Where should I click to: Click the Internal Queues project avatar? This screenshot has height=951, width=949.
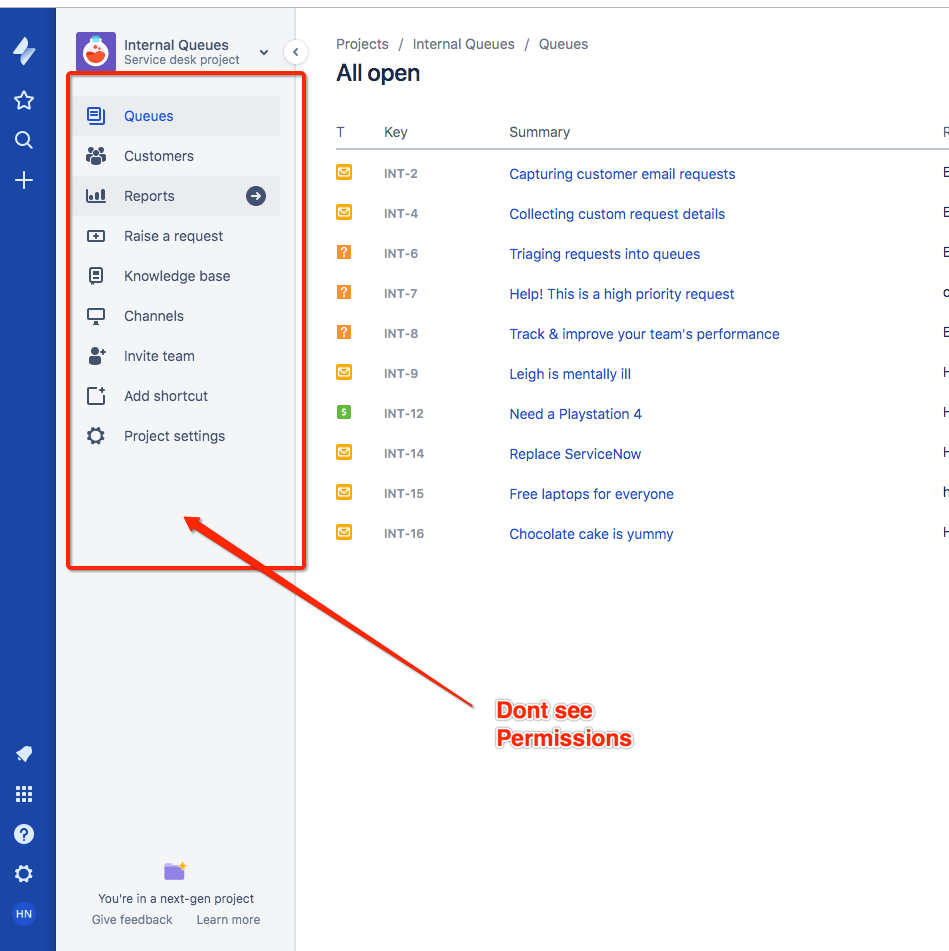point(96,52)
